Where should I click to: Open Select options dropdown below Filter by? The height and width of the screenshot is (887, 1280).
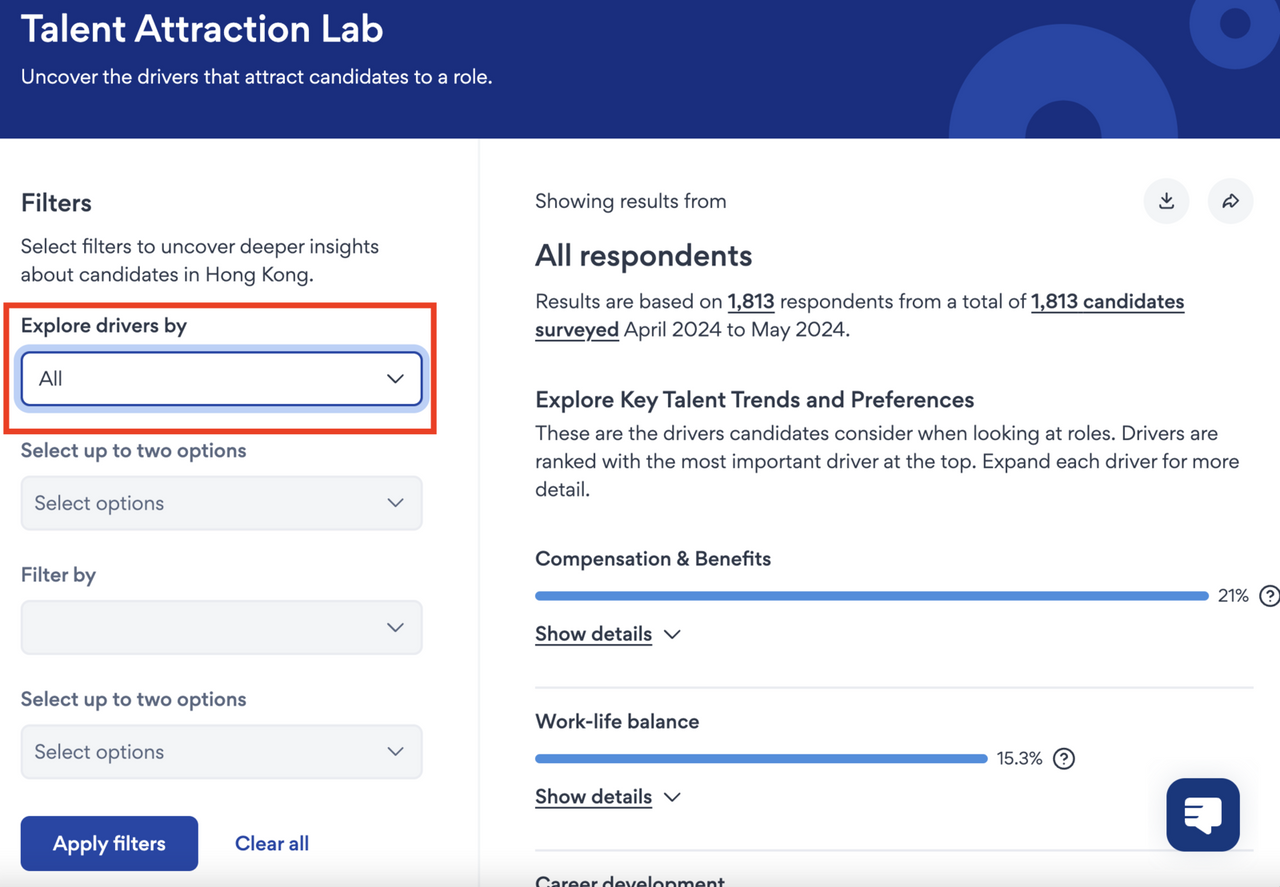pos(221,752)
